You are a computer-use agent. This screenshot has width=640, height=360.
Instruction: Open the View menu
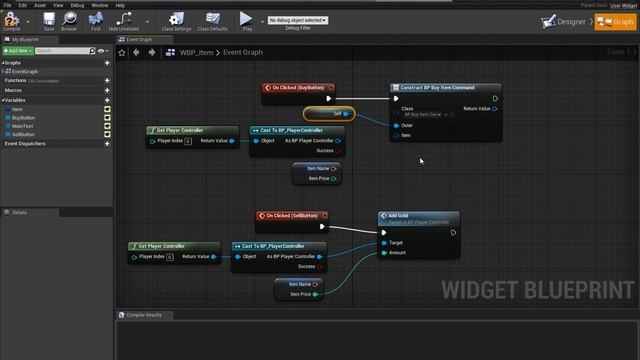point(58,5)
